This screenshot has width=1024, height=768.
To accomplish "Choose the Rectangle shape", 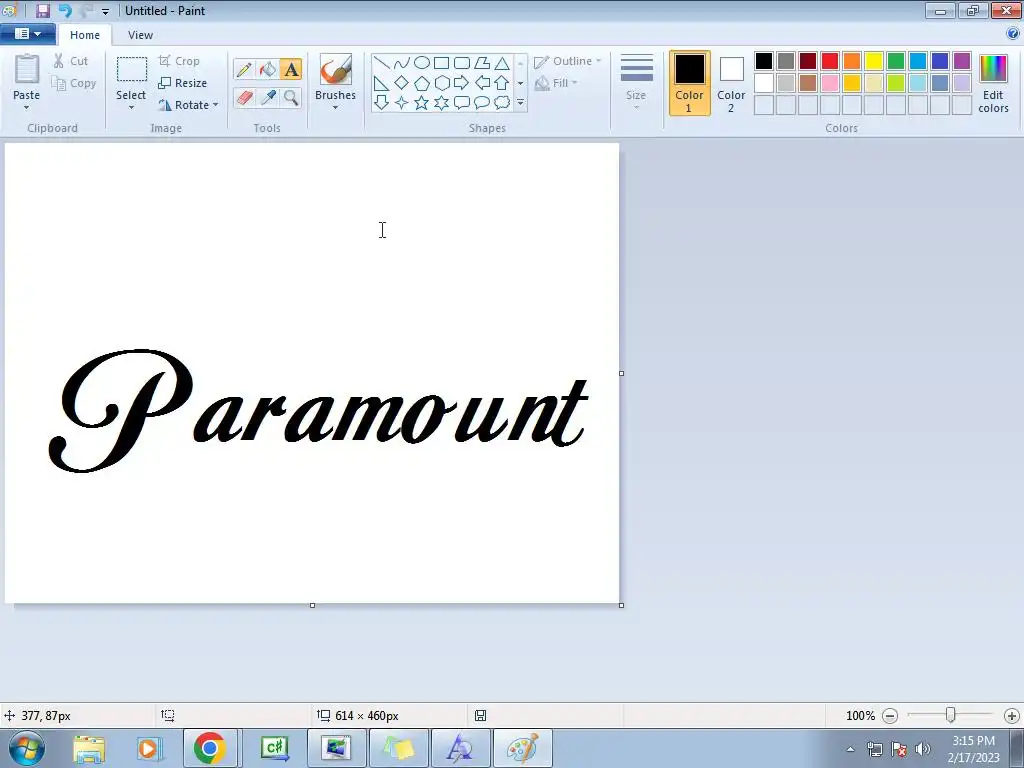I will pos(441,63).
